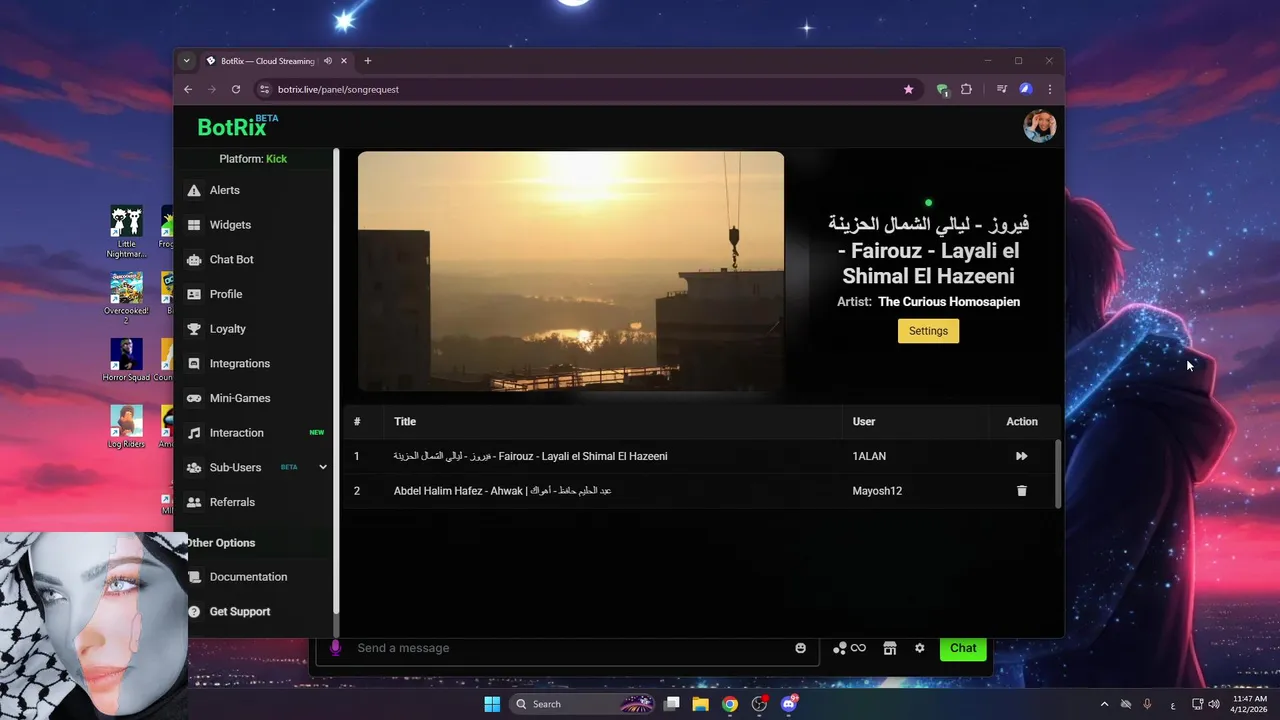Click the points infinity icon
Image resolution: width=1280 pixels, height=720 pixels.
(x=849, y=648)
